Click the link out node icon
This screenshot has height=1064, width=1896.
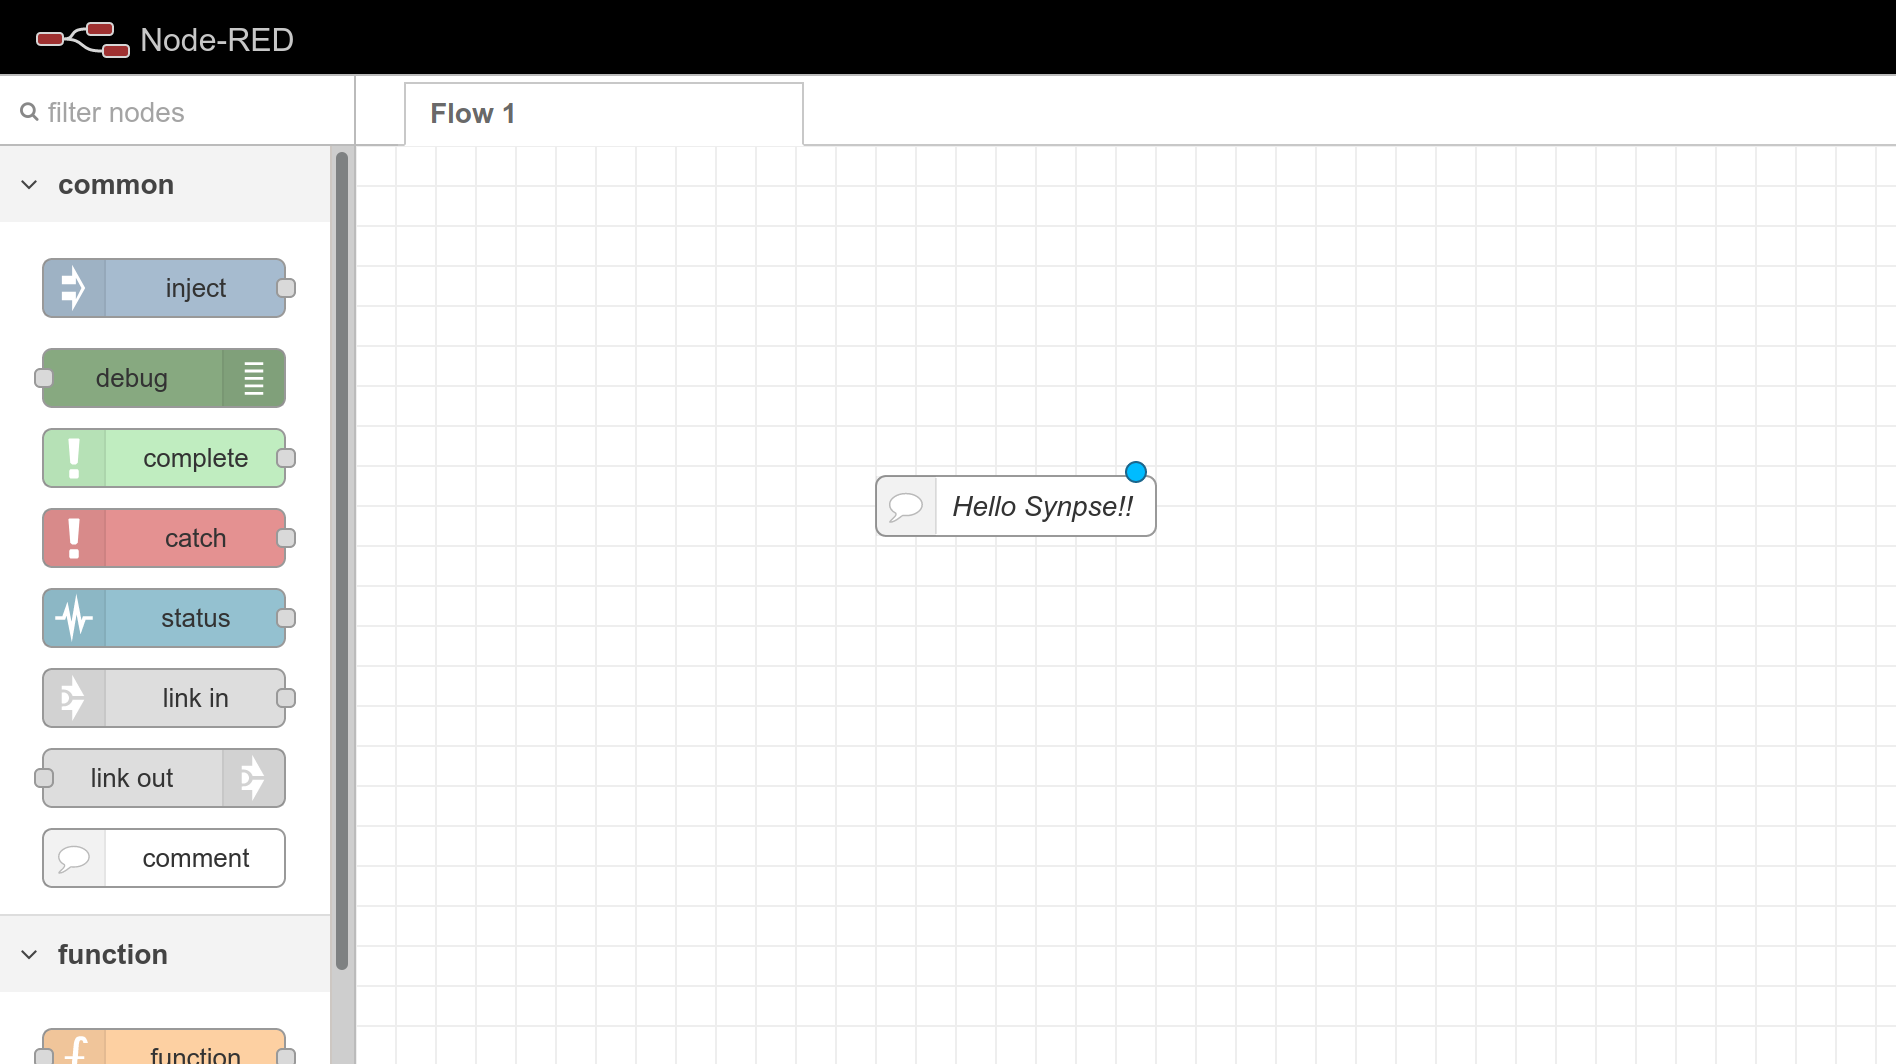point(254,778)
